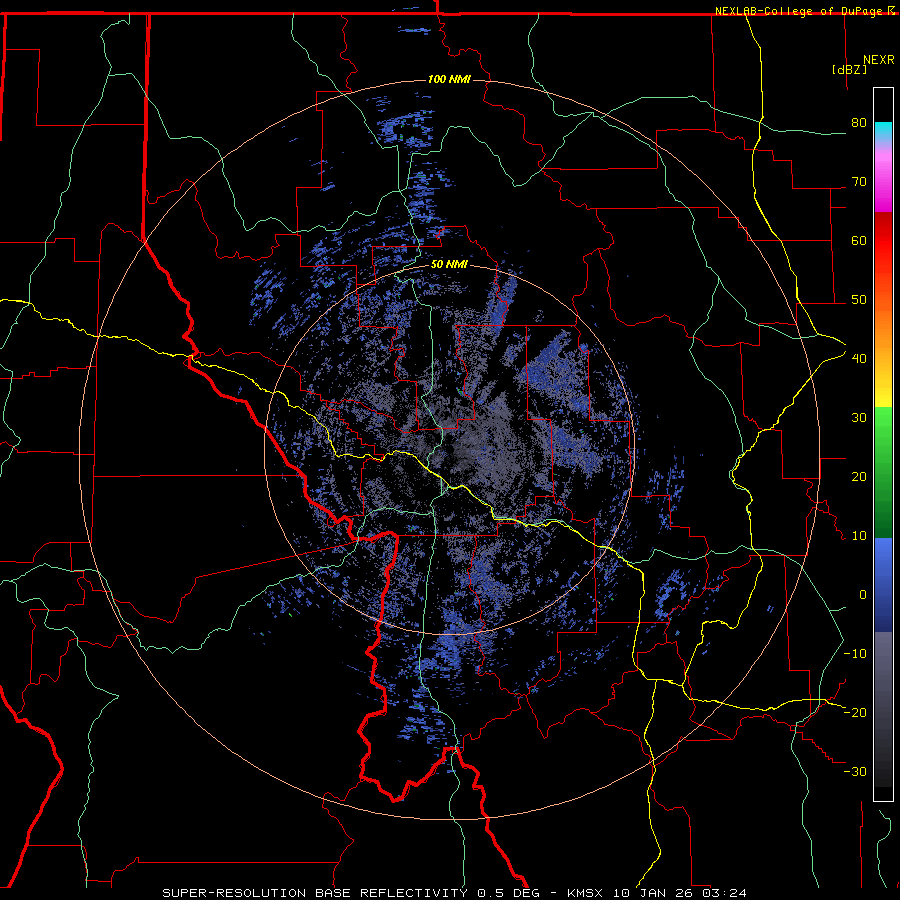Click the cyan segment of the color bar
Screen dimensions: 900x900
(x=883, y=132)
